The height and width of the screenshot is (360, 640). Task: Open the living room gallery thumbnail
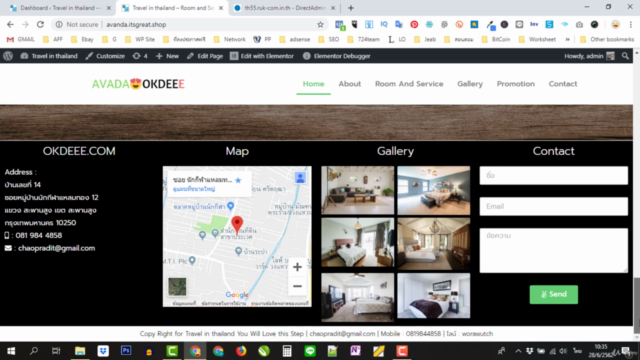[358, 190]
